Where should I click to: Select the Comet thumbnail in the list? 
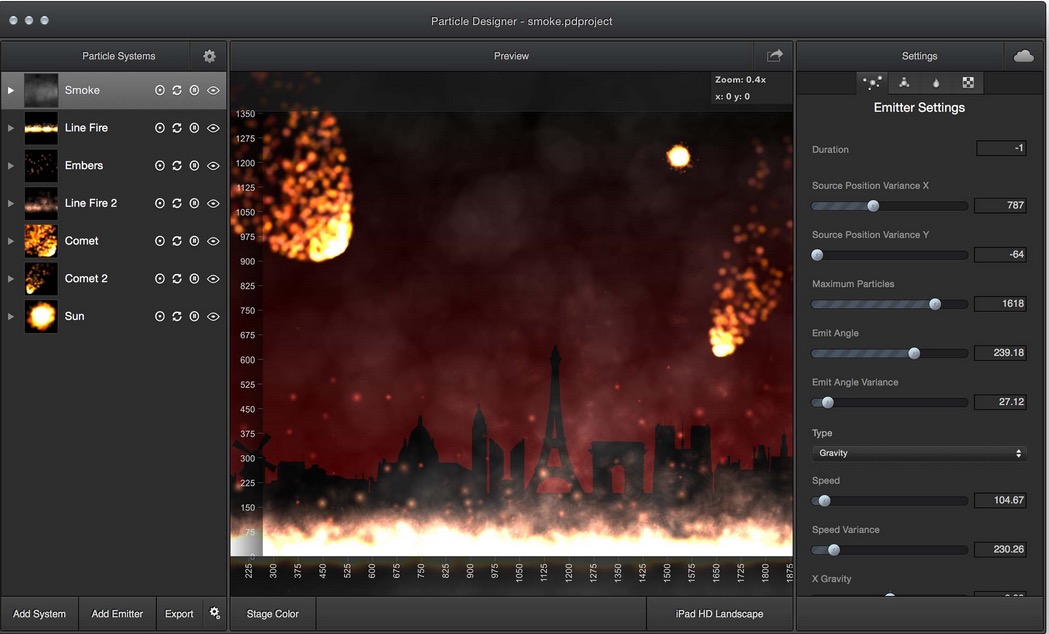41,241
